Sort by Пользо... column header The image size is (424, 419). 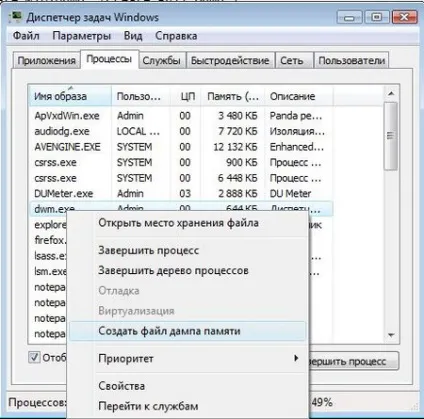[x=140, y=96]
